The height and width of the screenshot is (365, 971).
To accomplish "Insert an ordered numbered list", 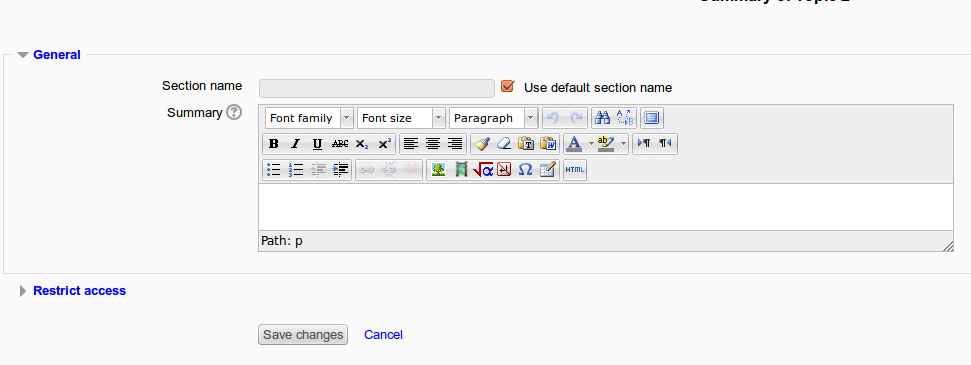I will (x=295, y=169).
